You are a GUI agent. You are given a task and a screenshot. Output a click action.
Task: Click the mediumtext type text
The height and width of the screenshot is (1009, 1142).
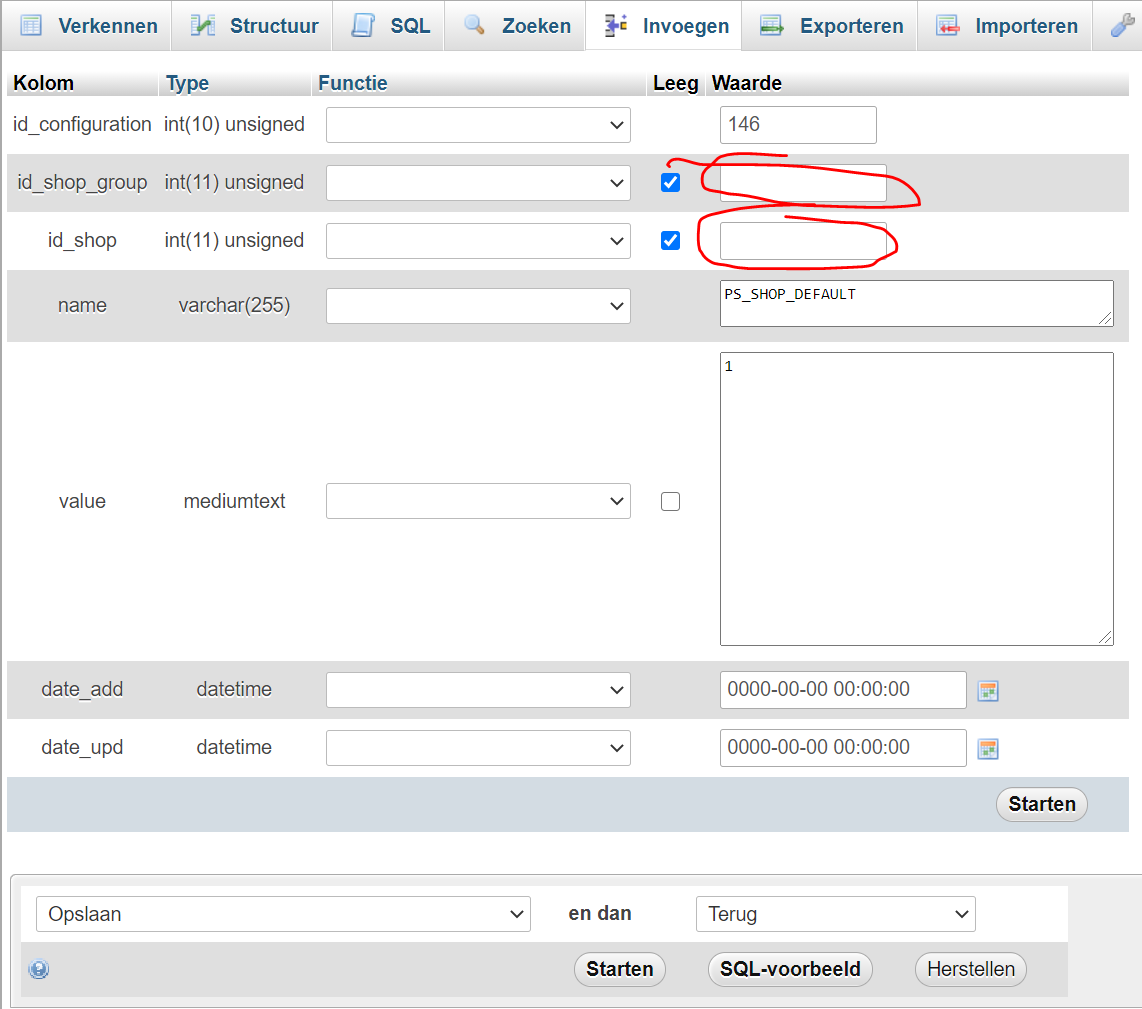(235, 501)
